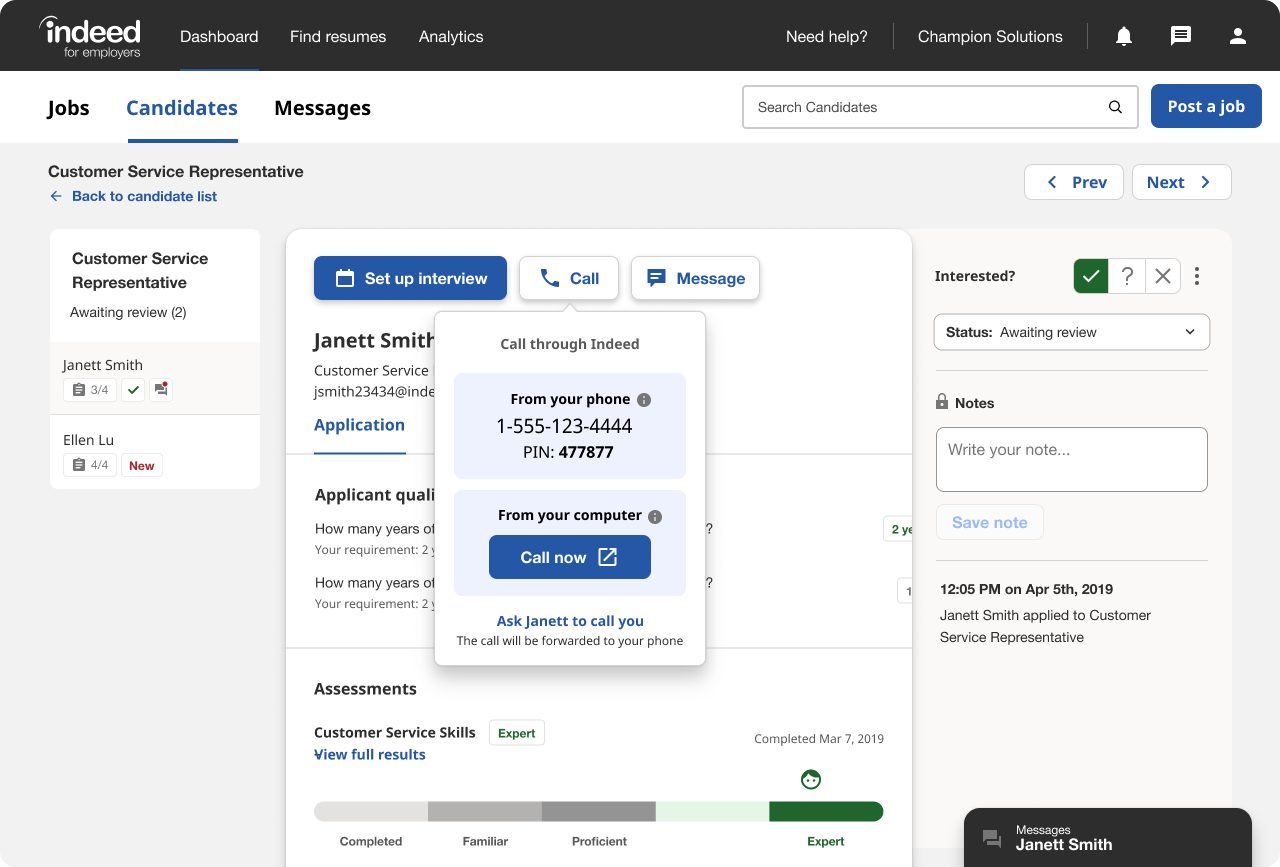Click the Expert segment of skills bar
The image size is (1280, 867).
[x=825, y=811]
